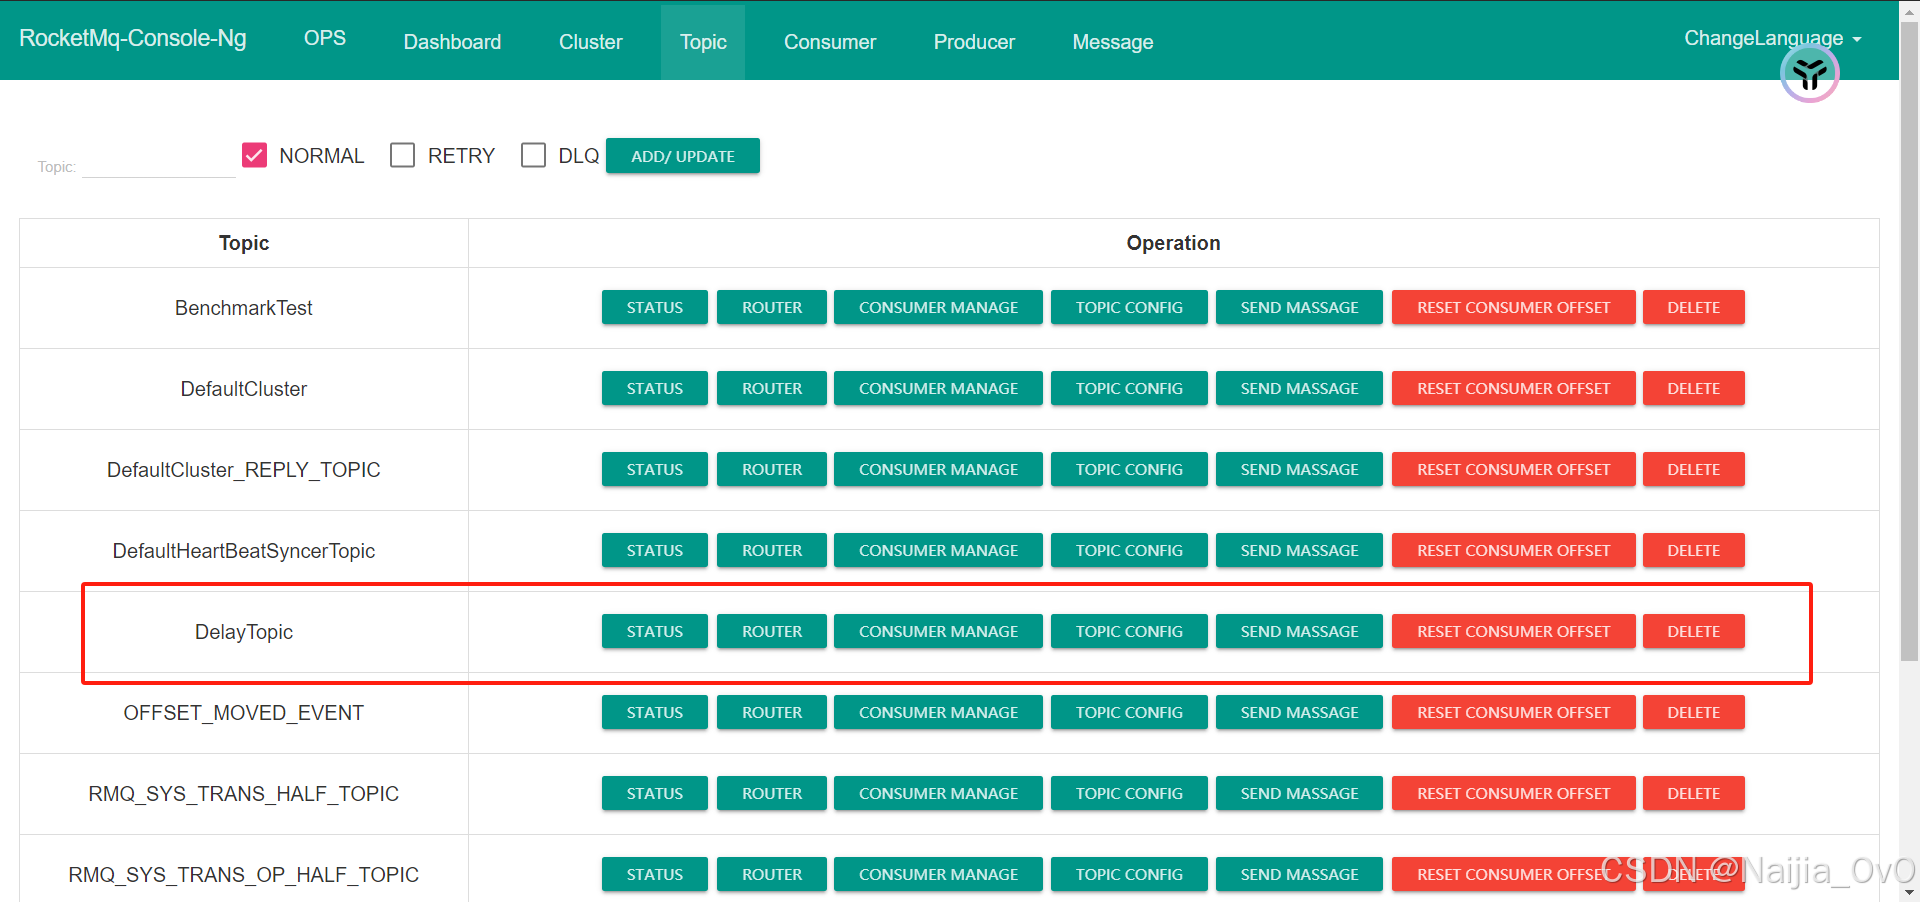The height and width of the screenshot is (902, 1920).
Task: Open CONSUMER MANAGE for DelayTopic
Action: 938,631
